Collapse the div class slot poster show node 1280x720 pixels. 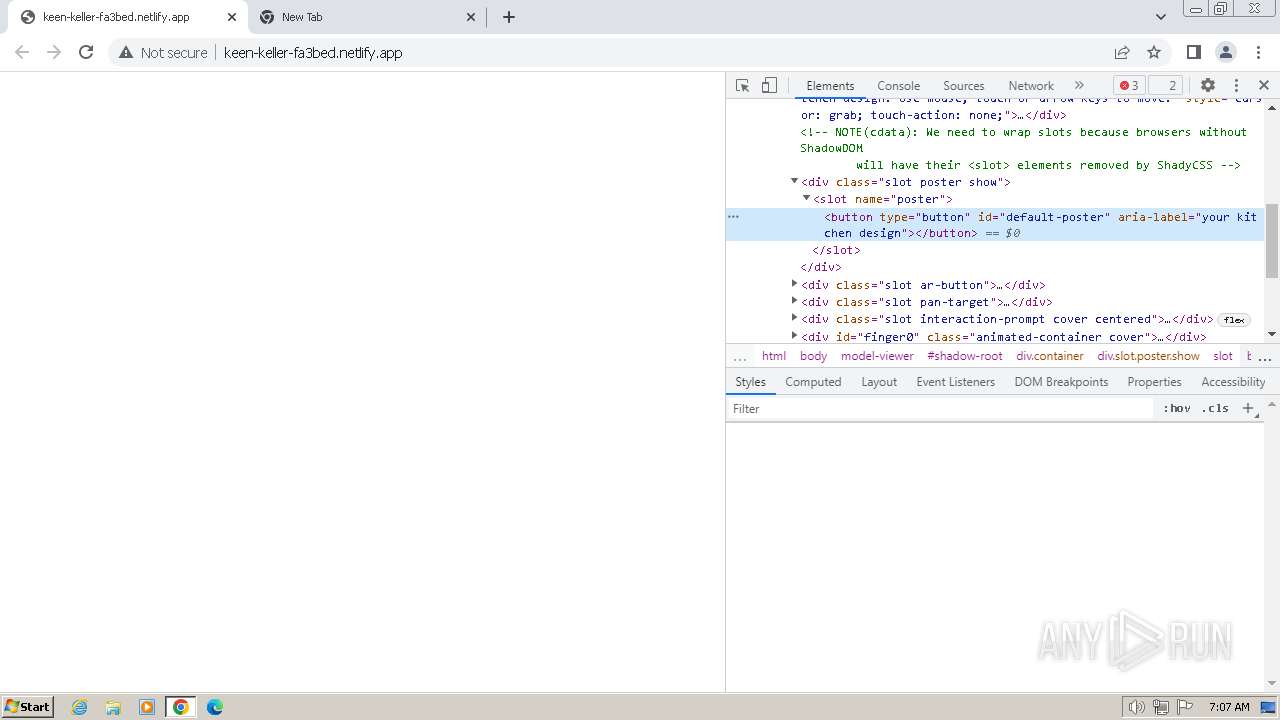[795, 181]
